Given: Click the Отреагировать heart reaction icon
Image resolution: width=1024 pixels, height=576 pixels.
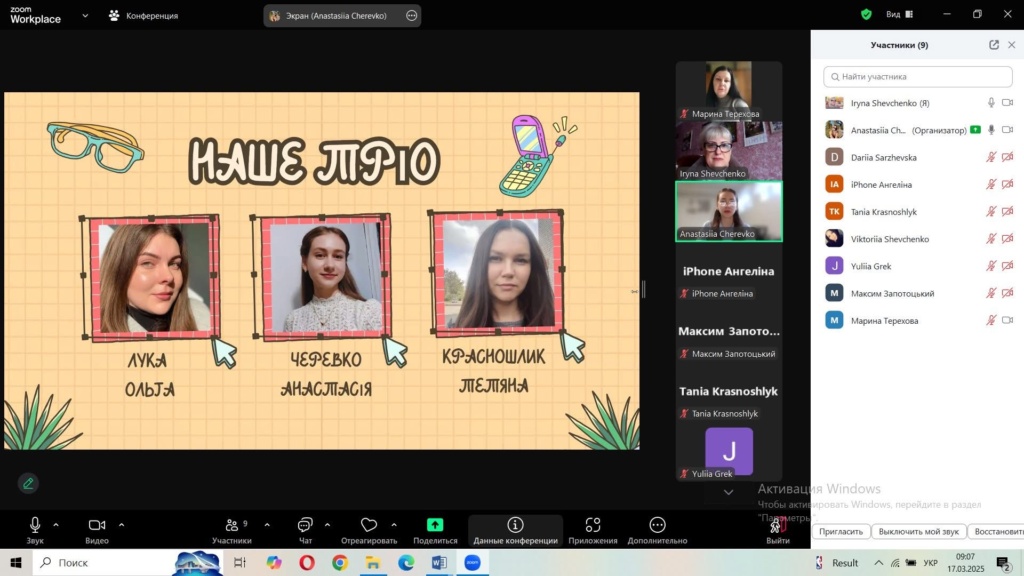Looking at the screenshot, I should click(x=369, y=524).
